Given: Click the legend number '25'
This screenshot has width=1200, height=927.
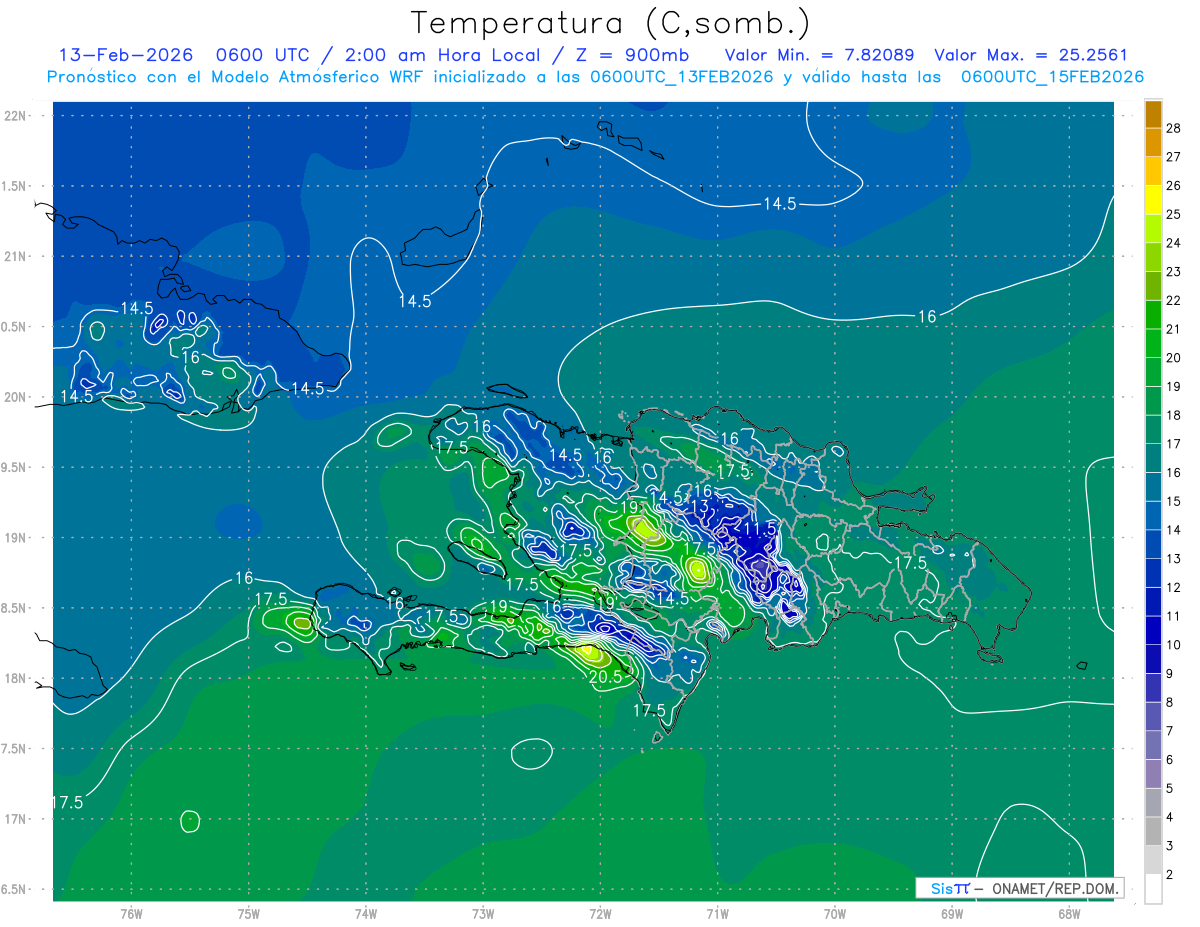Looking at the screenshot, I should 1174,214.
